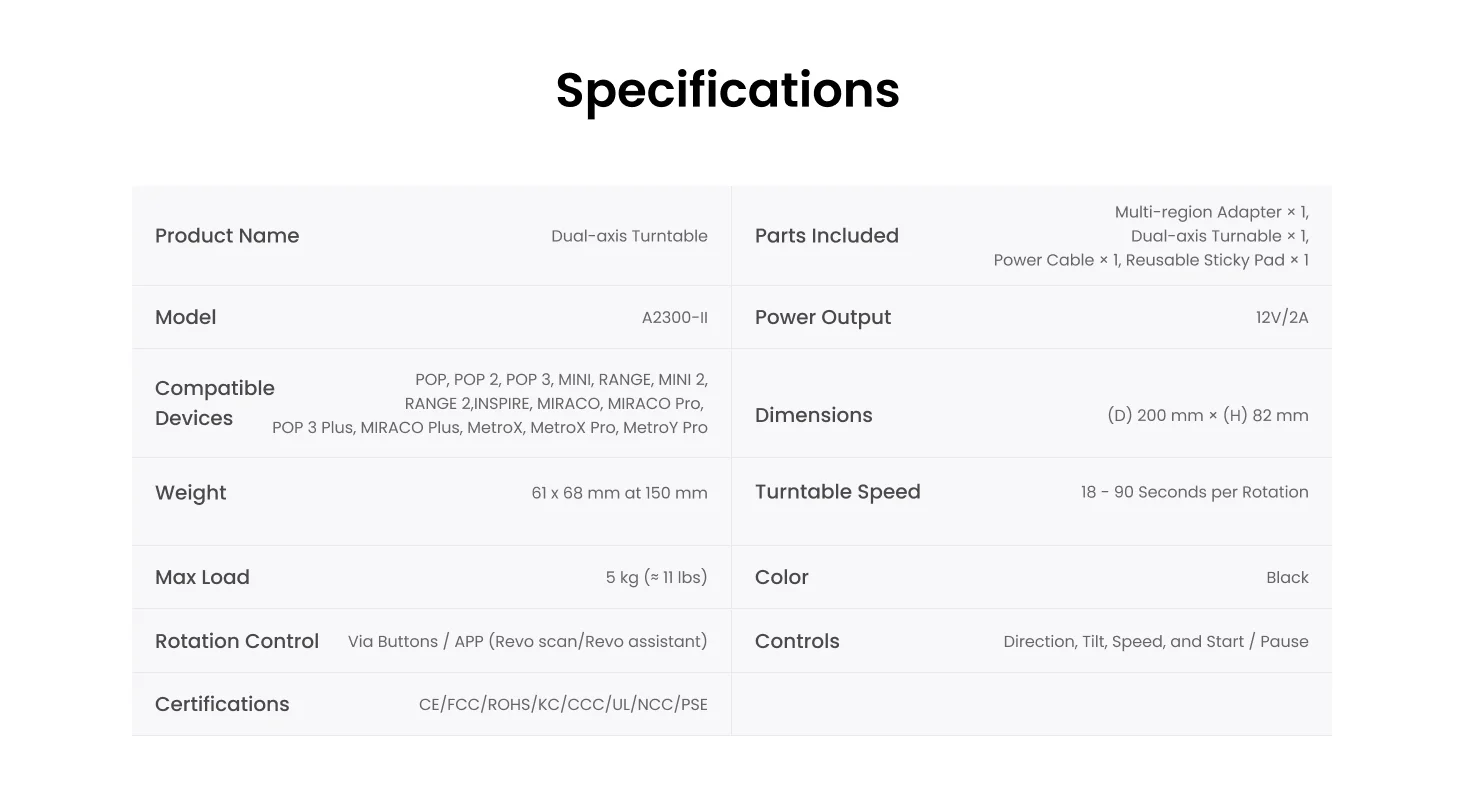This screenshot has width=1464, height=799.
Task: Select the Parts Included label
Action: click(x=827, y=236)
